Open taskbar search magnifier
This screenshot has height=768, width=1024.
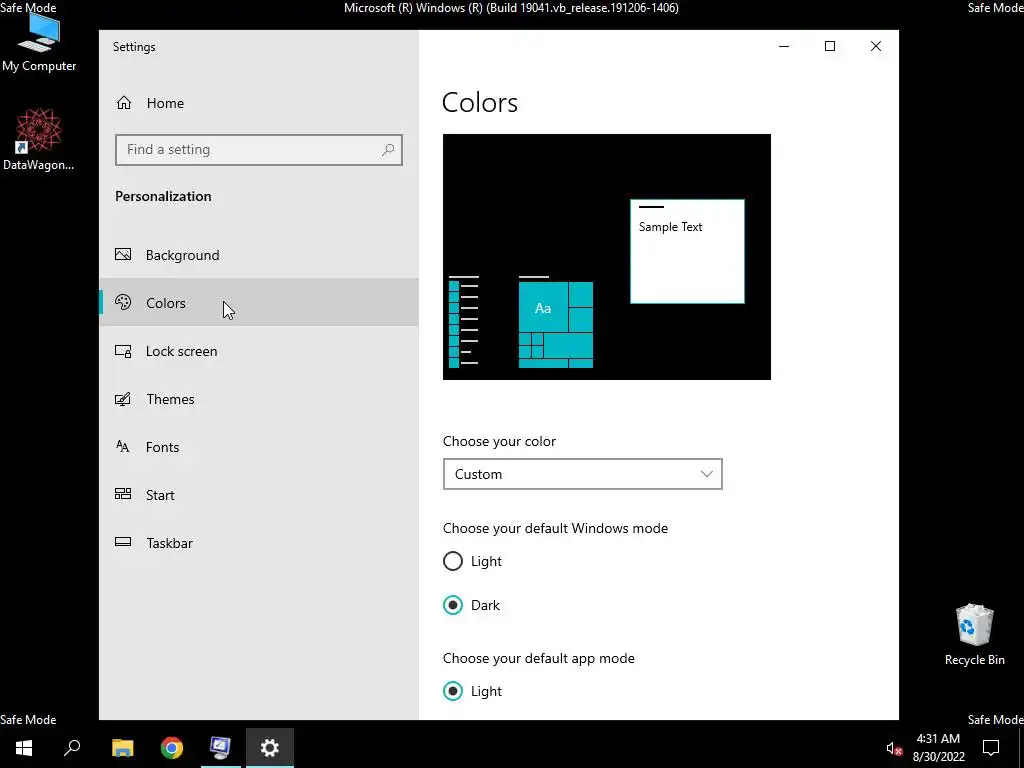72,748
